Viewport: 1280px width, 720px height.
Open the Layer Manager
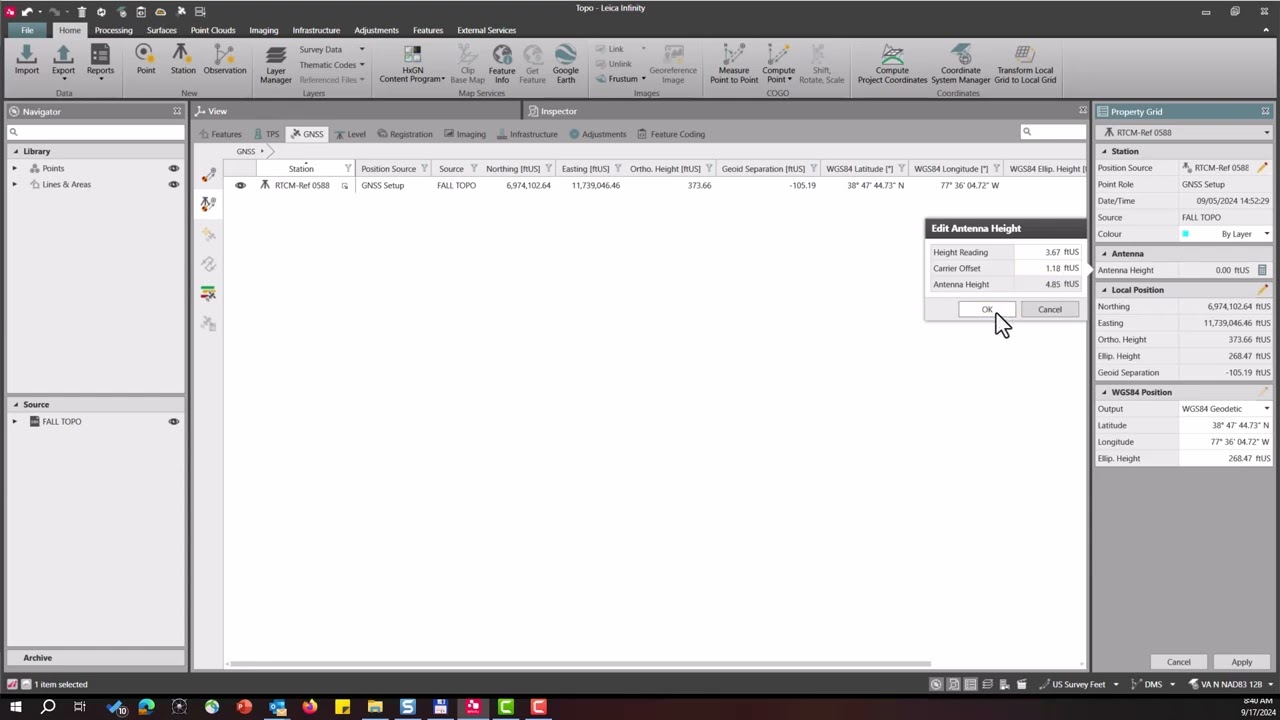tap(276, 64)
